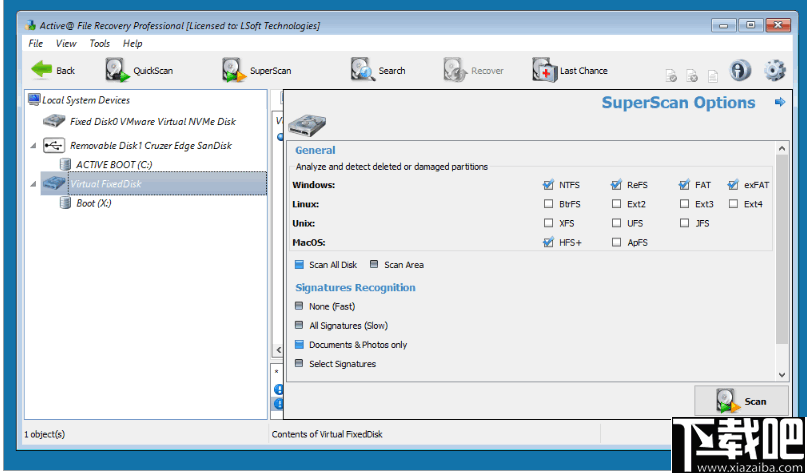
Task: Open settings gear icon in toolbar
Action: point(775,71)
